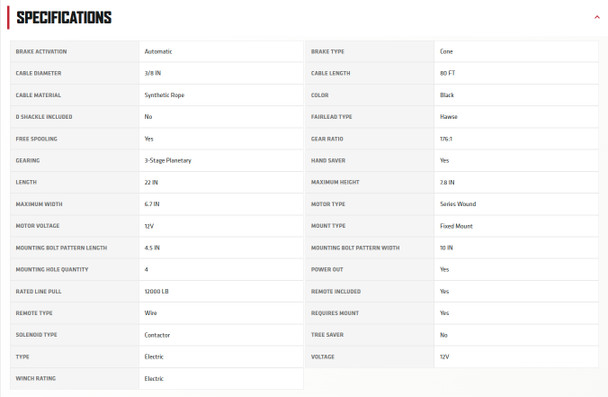The height and width of the screenshot is (397, 608).
Task: Select the MAXIMUM WIDTH label
Action: (x=39, y=204)
